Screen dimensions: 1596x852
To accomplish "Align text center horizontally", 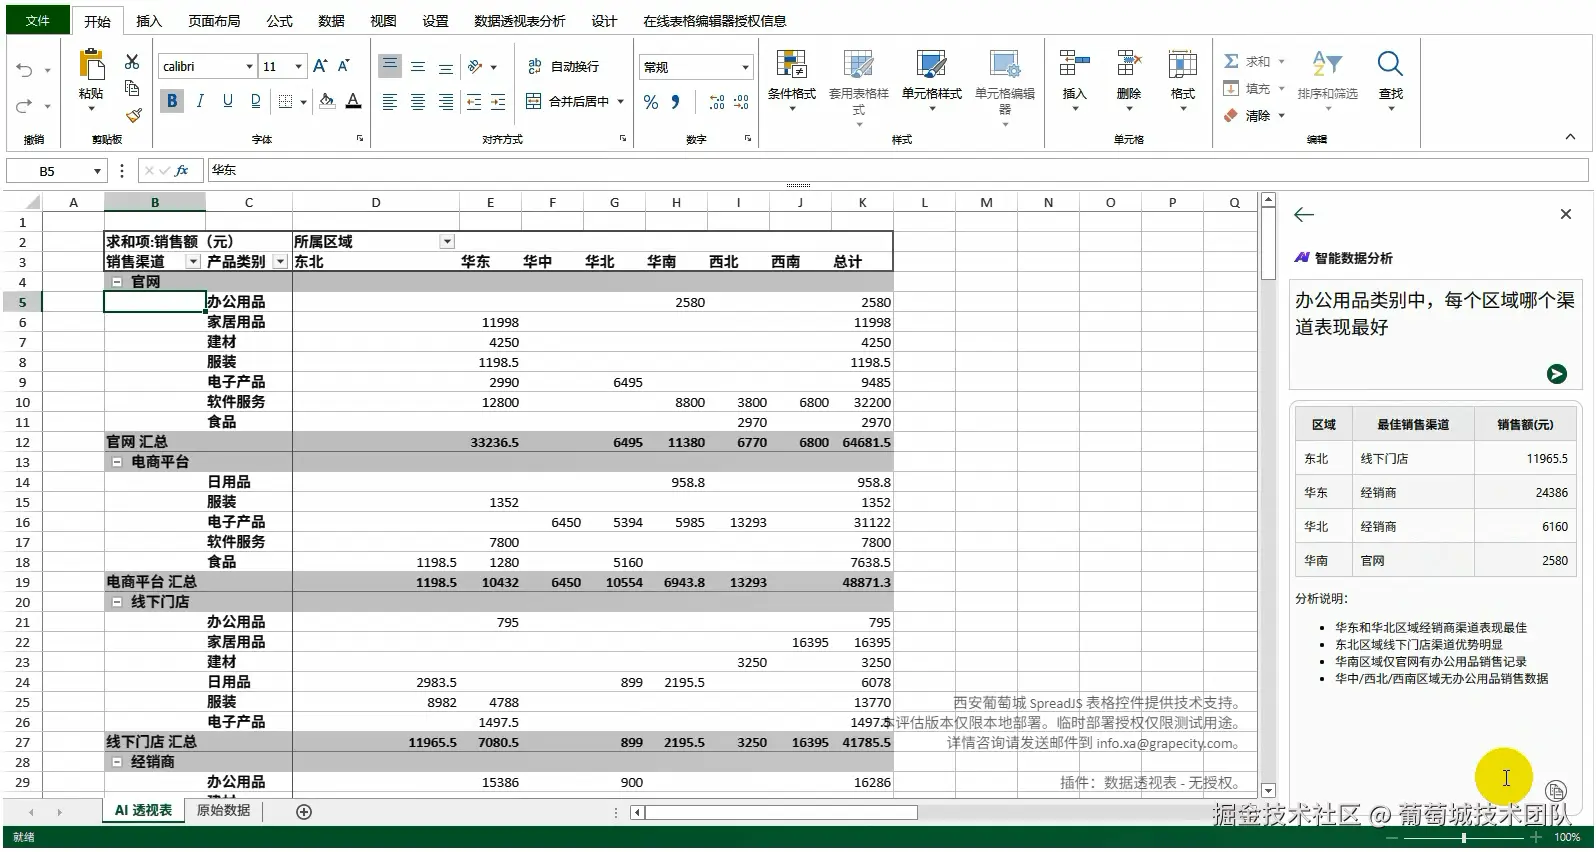I will 418,102.
